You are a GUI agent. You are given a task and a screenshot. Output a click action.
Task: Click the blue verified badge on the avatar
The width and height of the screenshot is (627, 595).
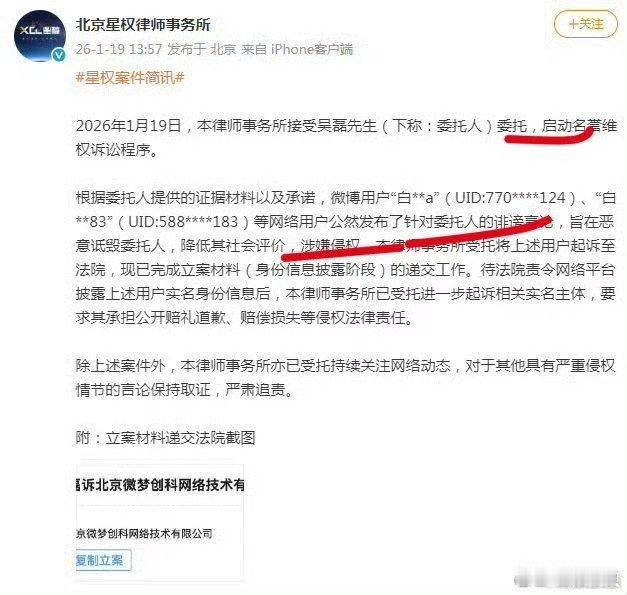point(59,55)
